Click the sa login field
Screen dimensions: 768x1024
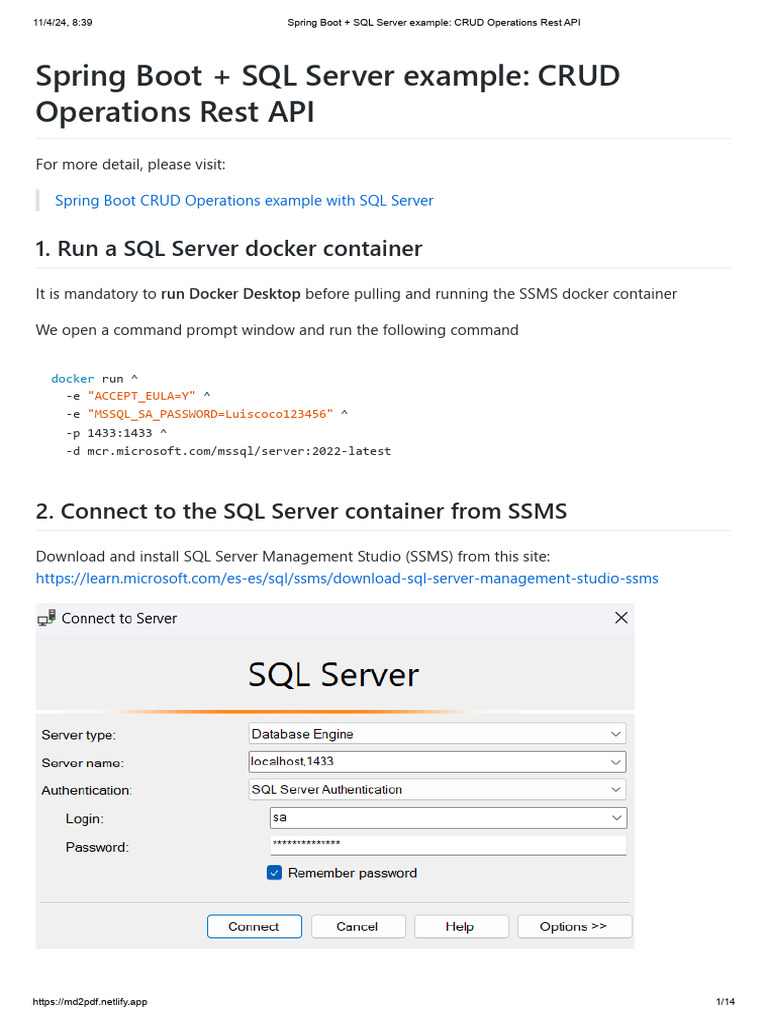point(437,818)
